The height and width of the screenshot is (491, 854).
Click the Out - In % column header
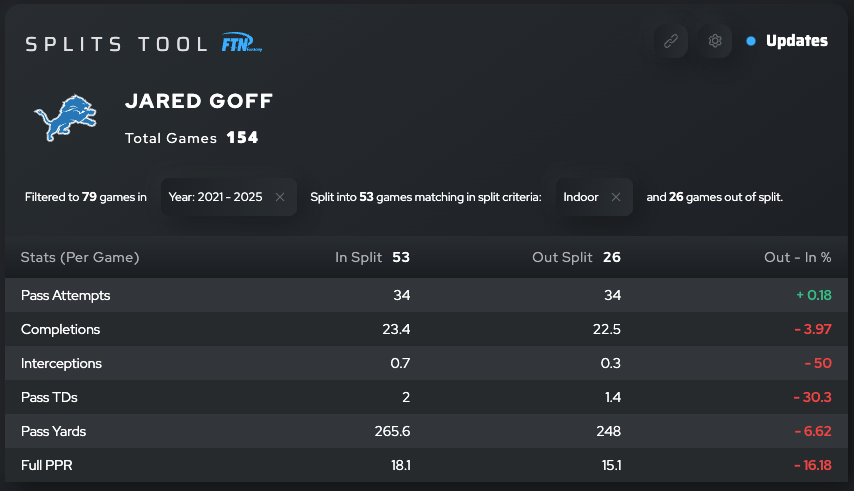[797, 257]
